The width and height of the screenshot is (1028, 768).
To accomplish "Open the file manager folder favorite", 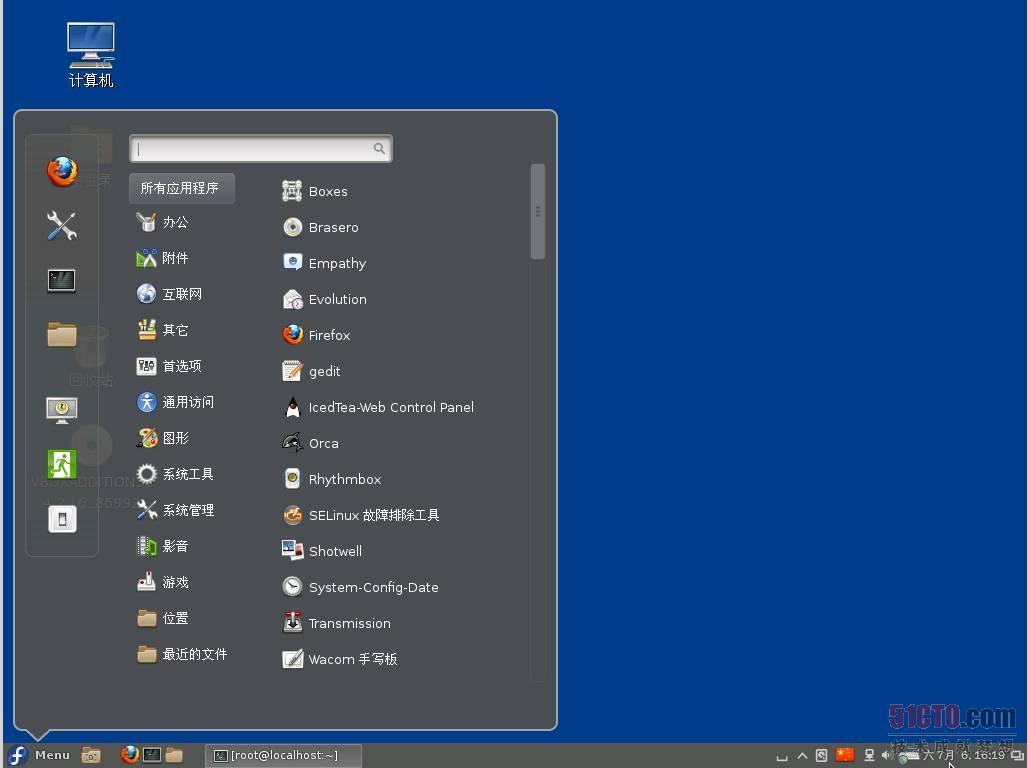I will [x=62, y=334].
